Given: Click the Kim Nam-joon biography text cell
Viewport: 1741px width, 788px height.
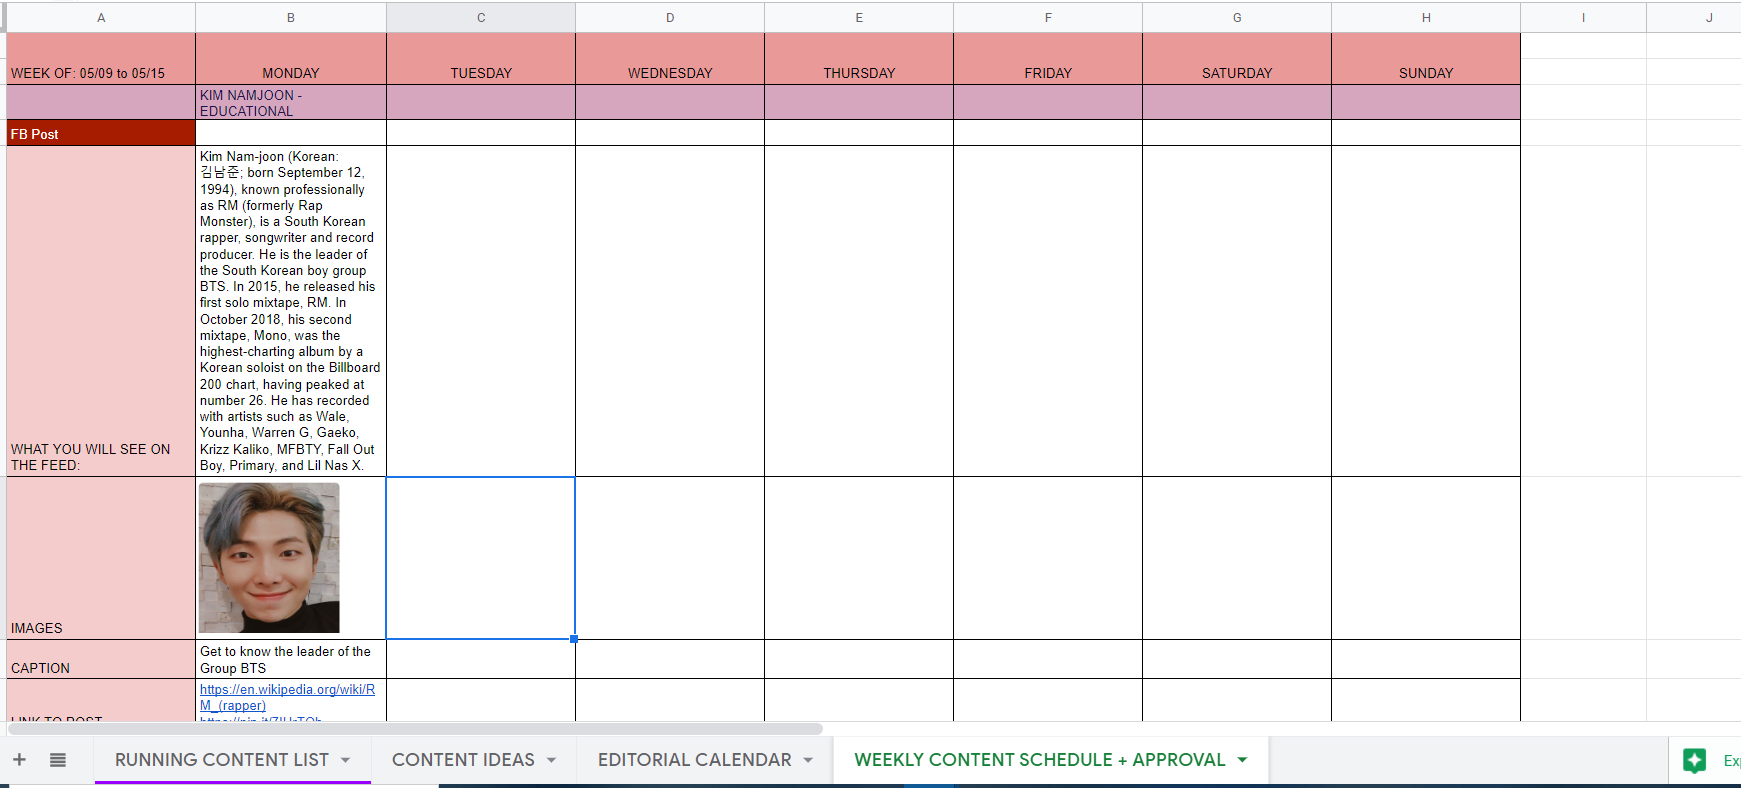Looking at the screenshot, I should pos(291,311).
